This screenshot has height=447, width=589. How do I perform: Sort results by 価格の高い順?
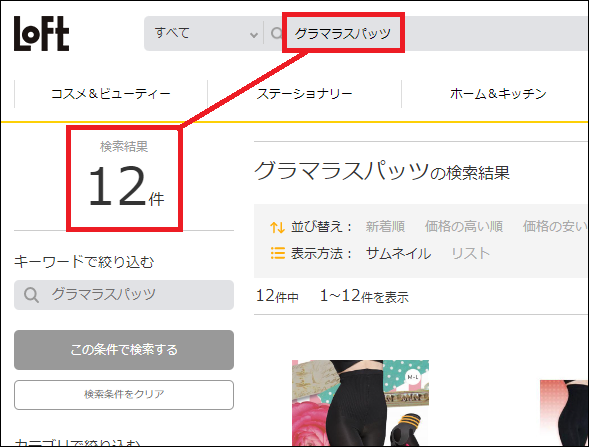[x=464, y=227]
